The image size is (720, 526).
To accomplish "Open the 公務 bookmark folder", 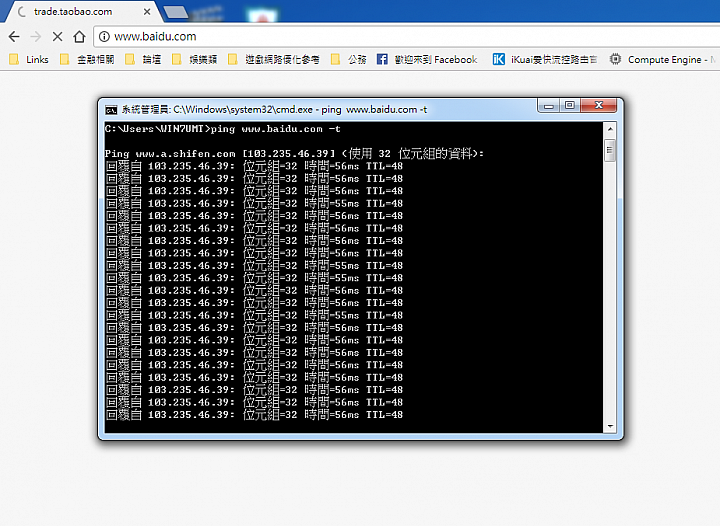I will pos(349,59).
